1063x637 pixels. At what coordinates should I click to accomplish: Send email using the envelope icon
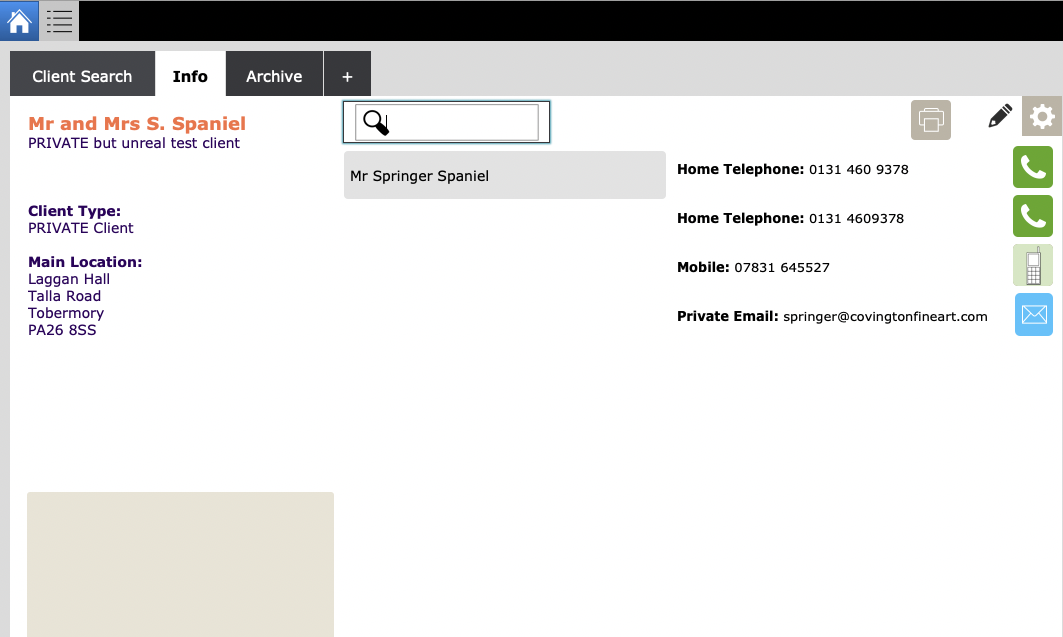1033,315
